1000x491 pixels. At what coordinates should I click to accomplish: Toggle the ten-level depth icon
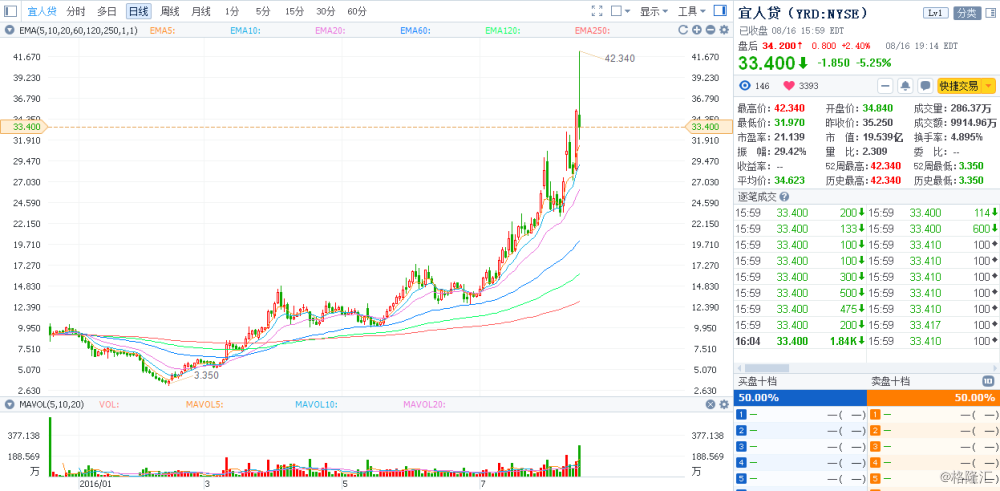988,381
